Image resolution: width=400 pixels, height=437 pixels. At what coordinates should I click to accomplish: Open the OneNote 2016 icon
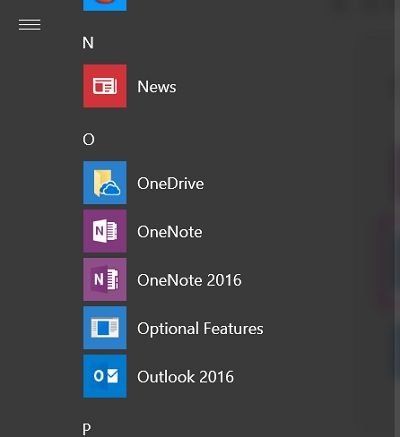click(x=105, y=279)
